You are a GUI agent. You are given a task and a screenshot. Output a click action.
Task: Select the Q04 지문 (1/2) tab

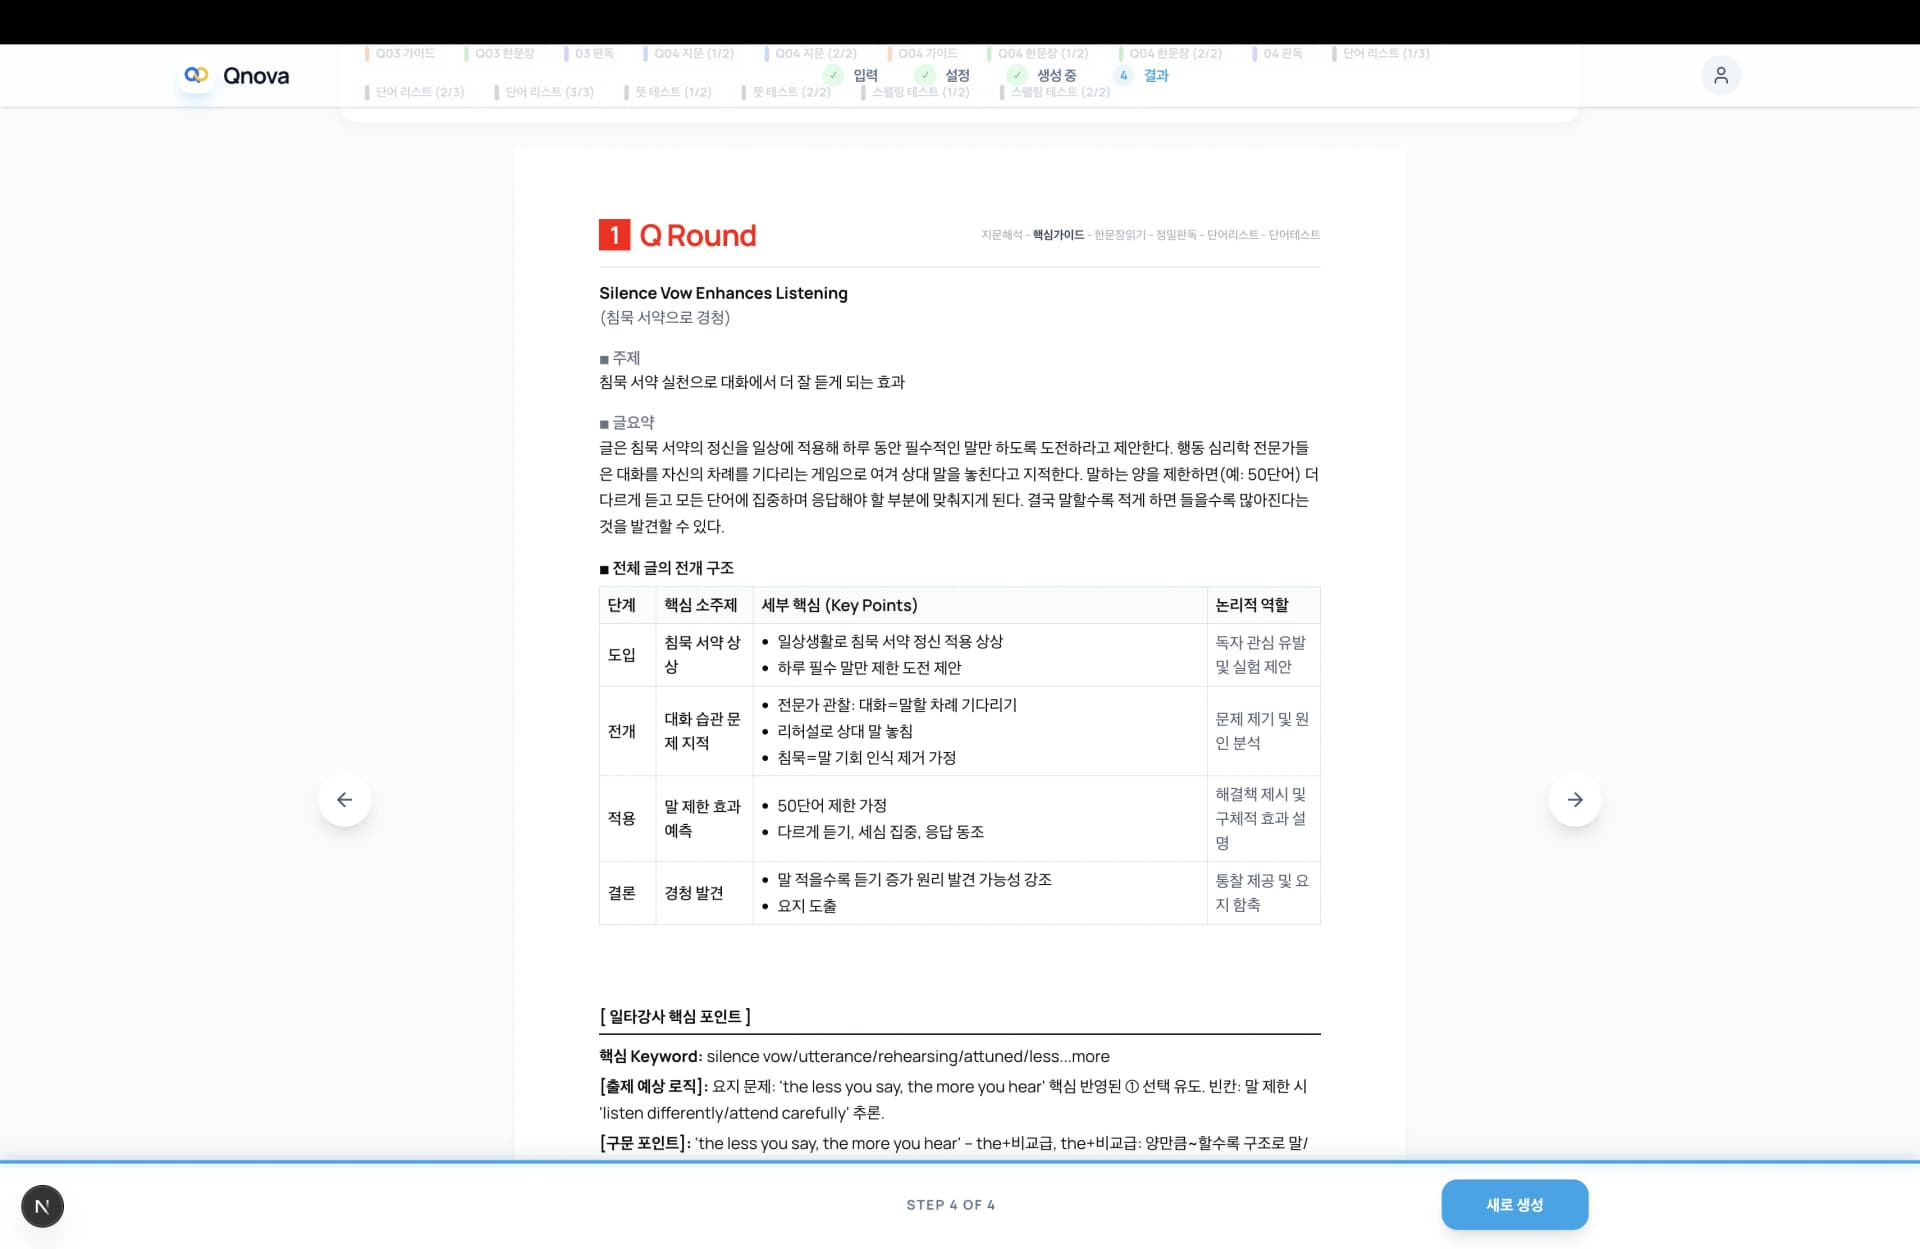click(693, 53)
